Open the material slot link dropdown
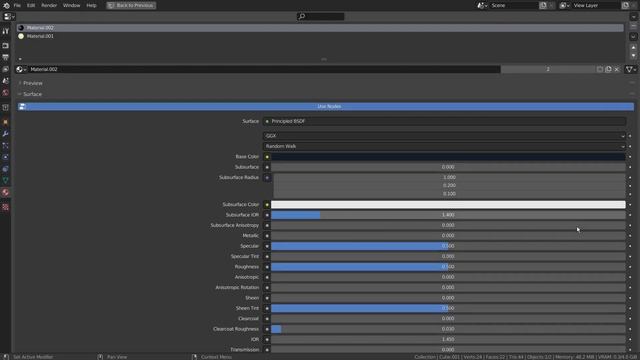Viewport: 640px width, 360px height. coord(631,69)
